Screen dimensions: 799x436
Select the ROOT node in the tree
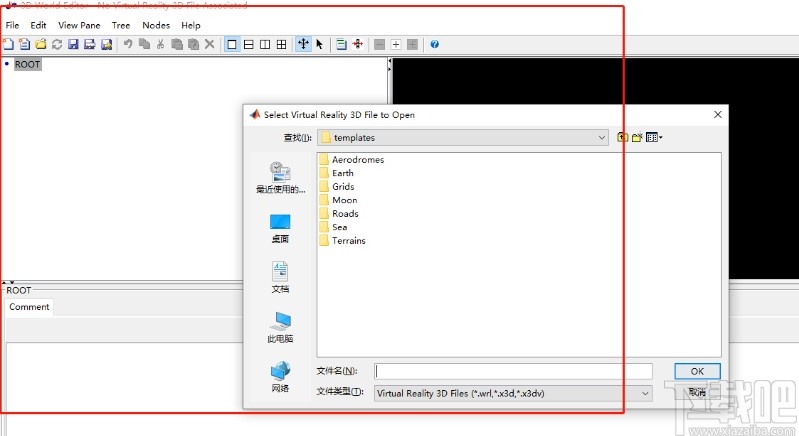pos(28,64)
